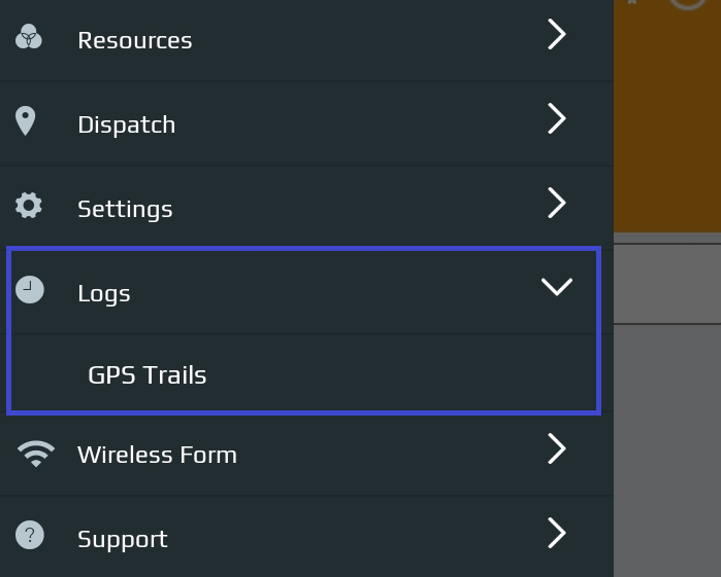Click the Dispatch map pin icon

coord(25,121)
